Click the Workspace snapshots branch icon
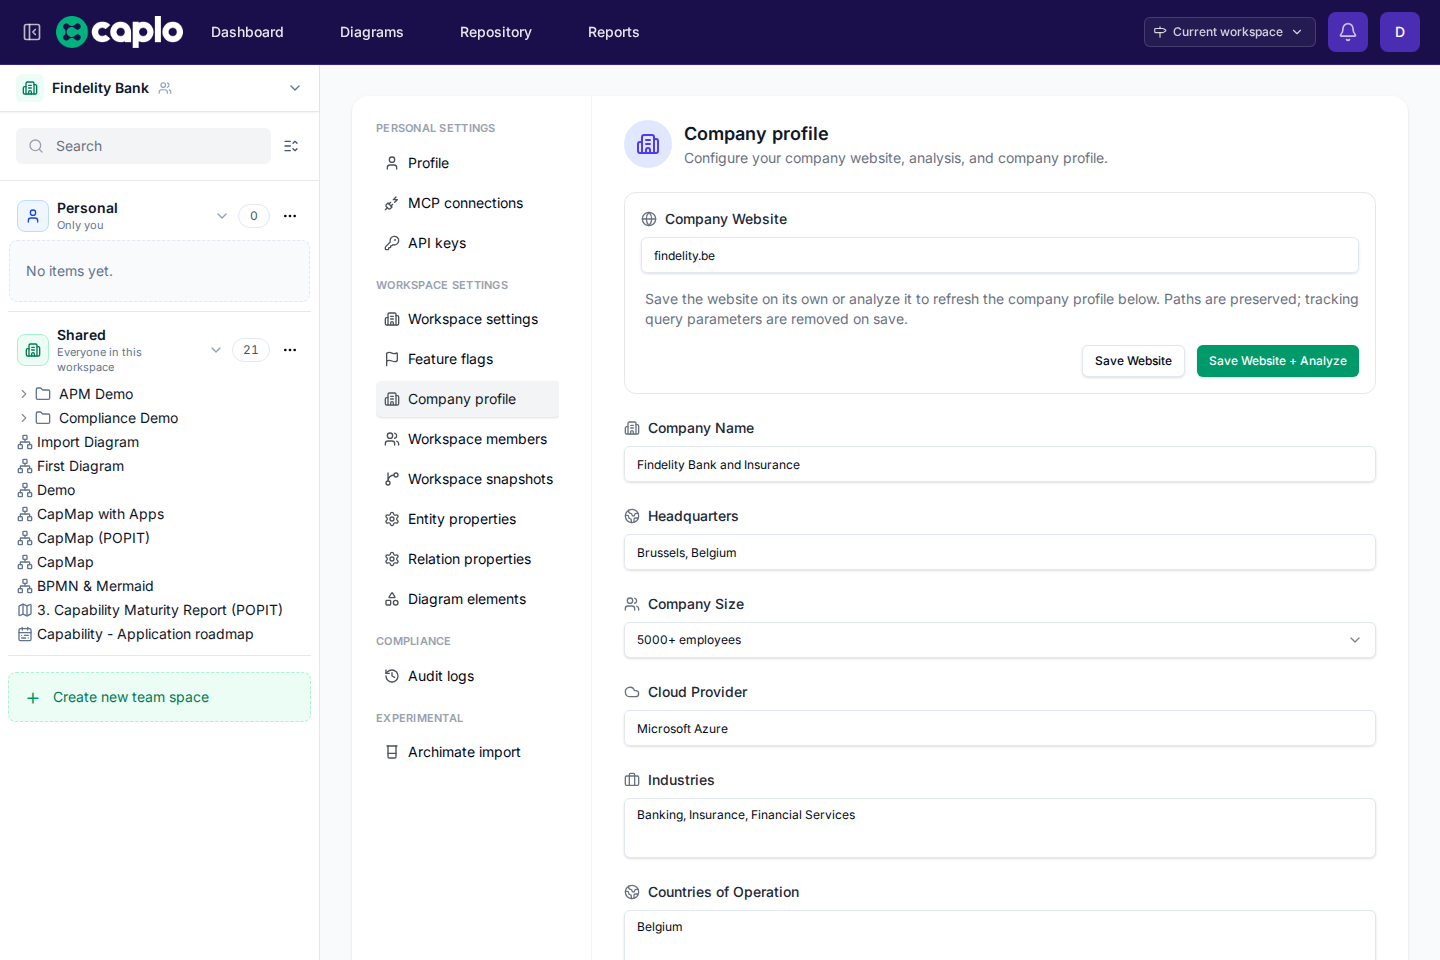This screenshot has width=1440, height=960. click(392, 479)
